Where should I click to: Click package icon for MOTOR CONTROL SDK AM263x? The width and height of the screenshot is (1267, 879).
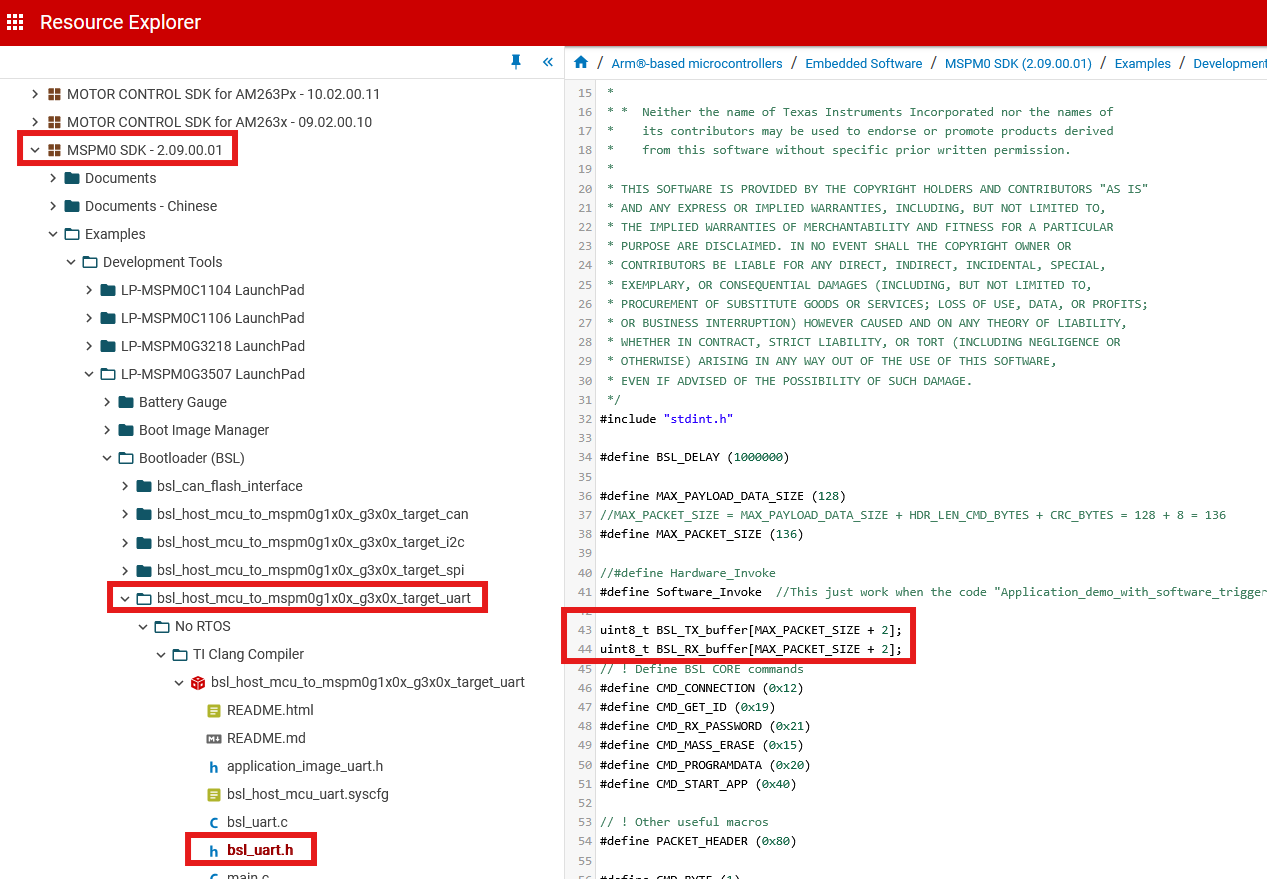click(x=54, y=122)
